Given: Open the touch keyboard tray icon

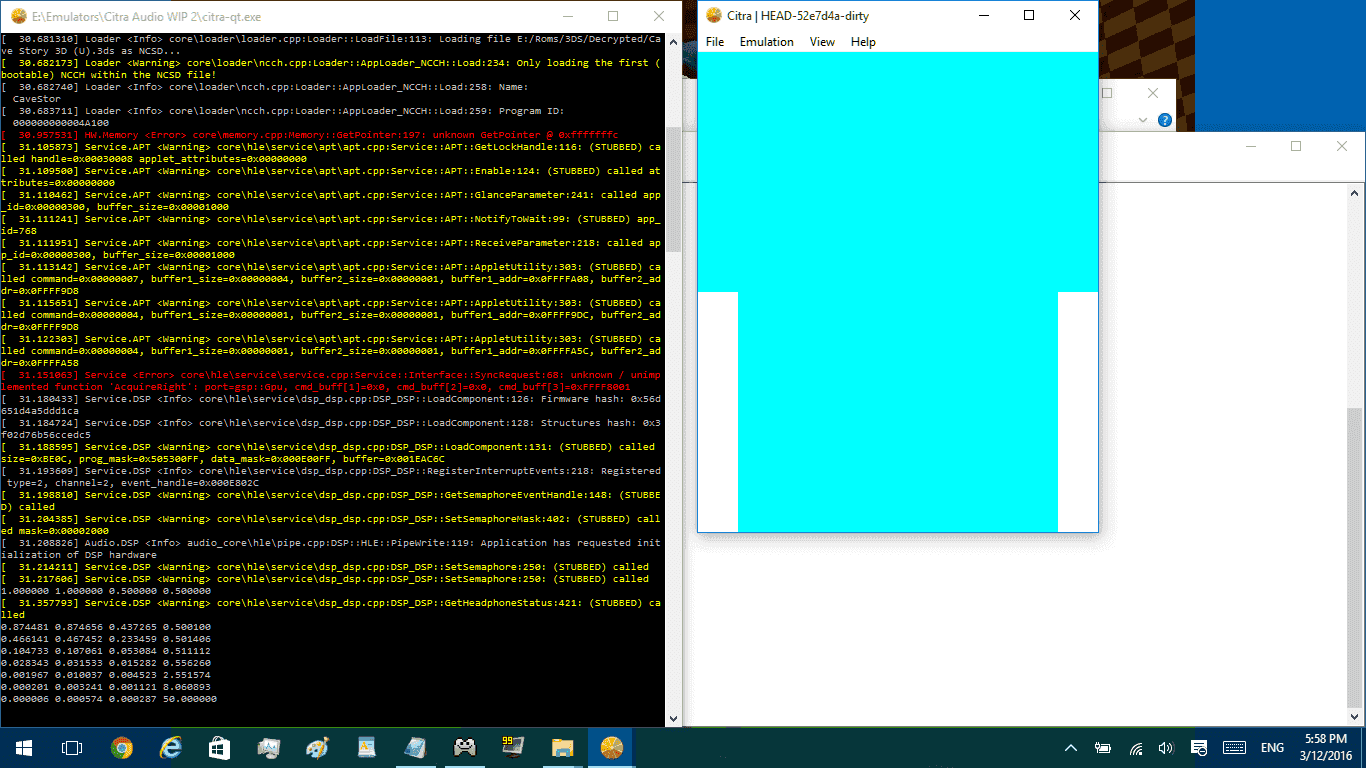Looking at the screenshot, I should [x=1234, y=748].
